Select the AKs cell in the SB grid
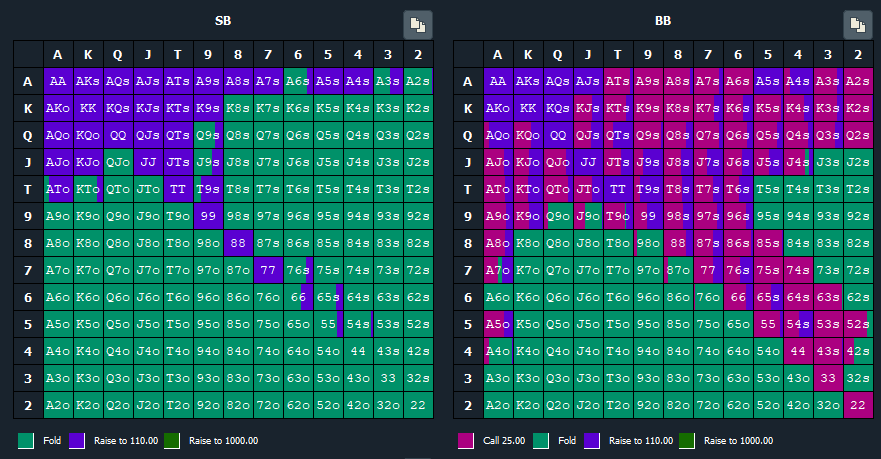The image size is (881, 459). click(88, 81)
